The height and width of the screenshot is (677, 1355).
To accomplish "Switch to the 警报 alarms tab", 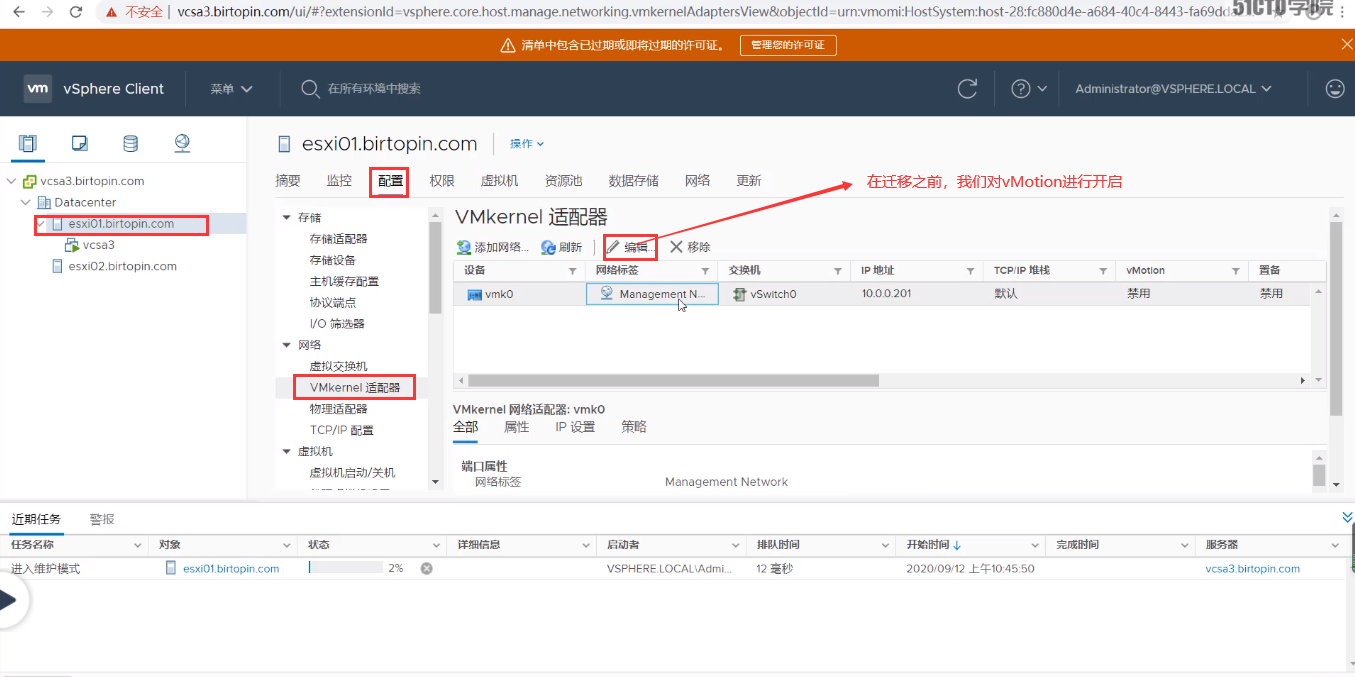I will [x=102, y=519].
